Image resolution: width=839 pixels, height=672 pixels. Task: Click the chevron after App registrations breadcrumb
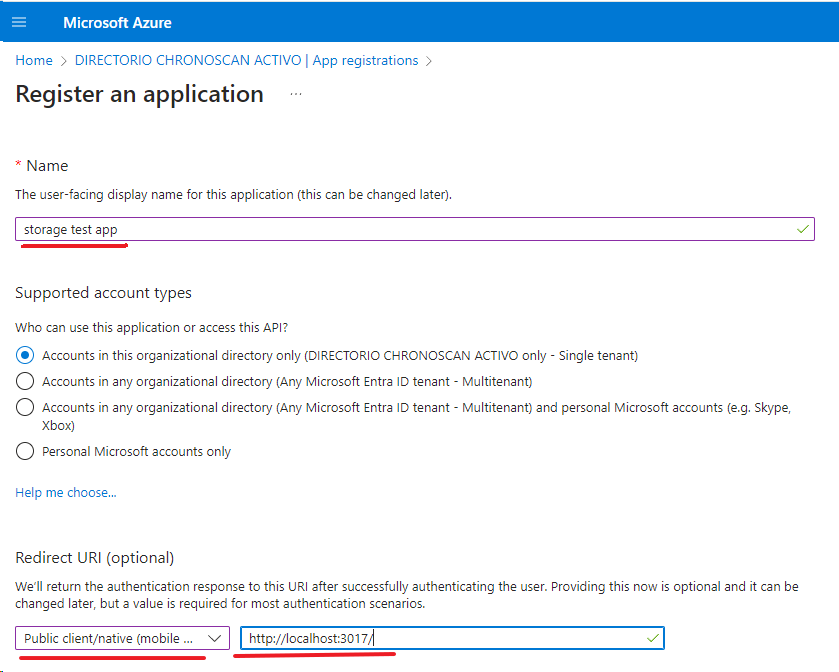click(x=429, y=61)
